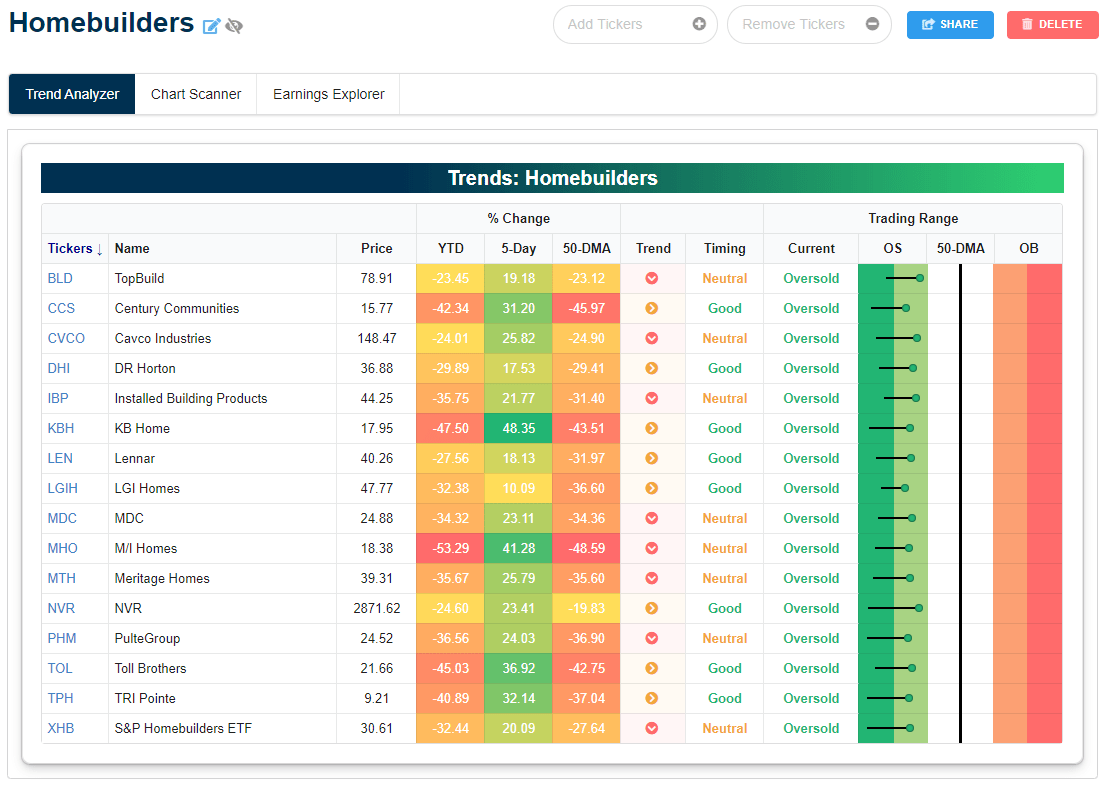The height and width of the screenshot is (786, 1107).
Task: Click the sort arrow on Tickers column
Action: [98, 248]
